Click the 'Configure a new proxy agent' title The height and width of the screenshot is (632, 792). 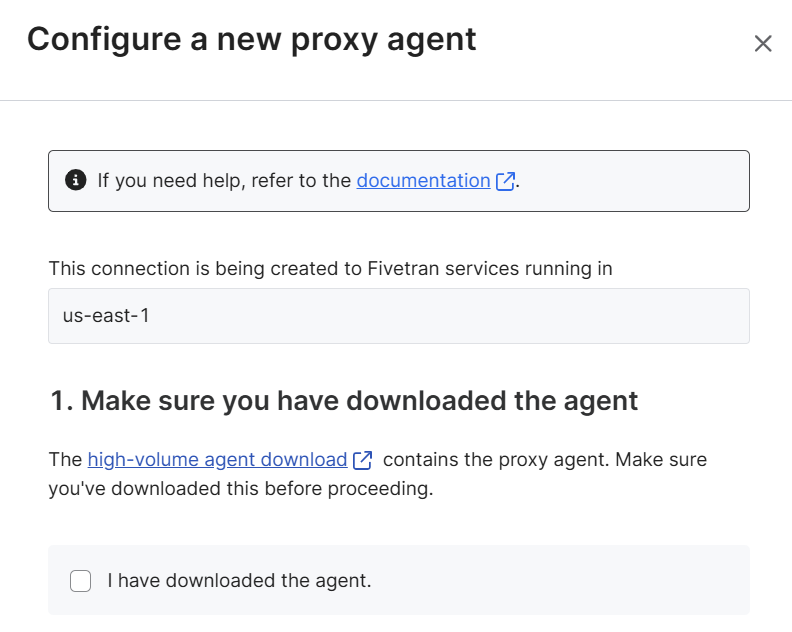(x=252, y=39)
